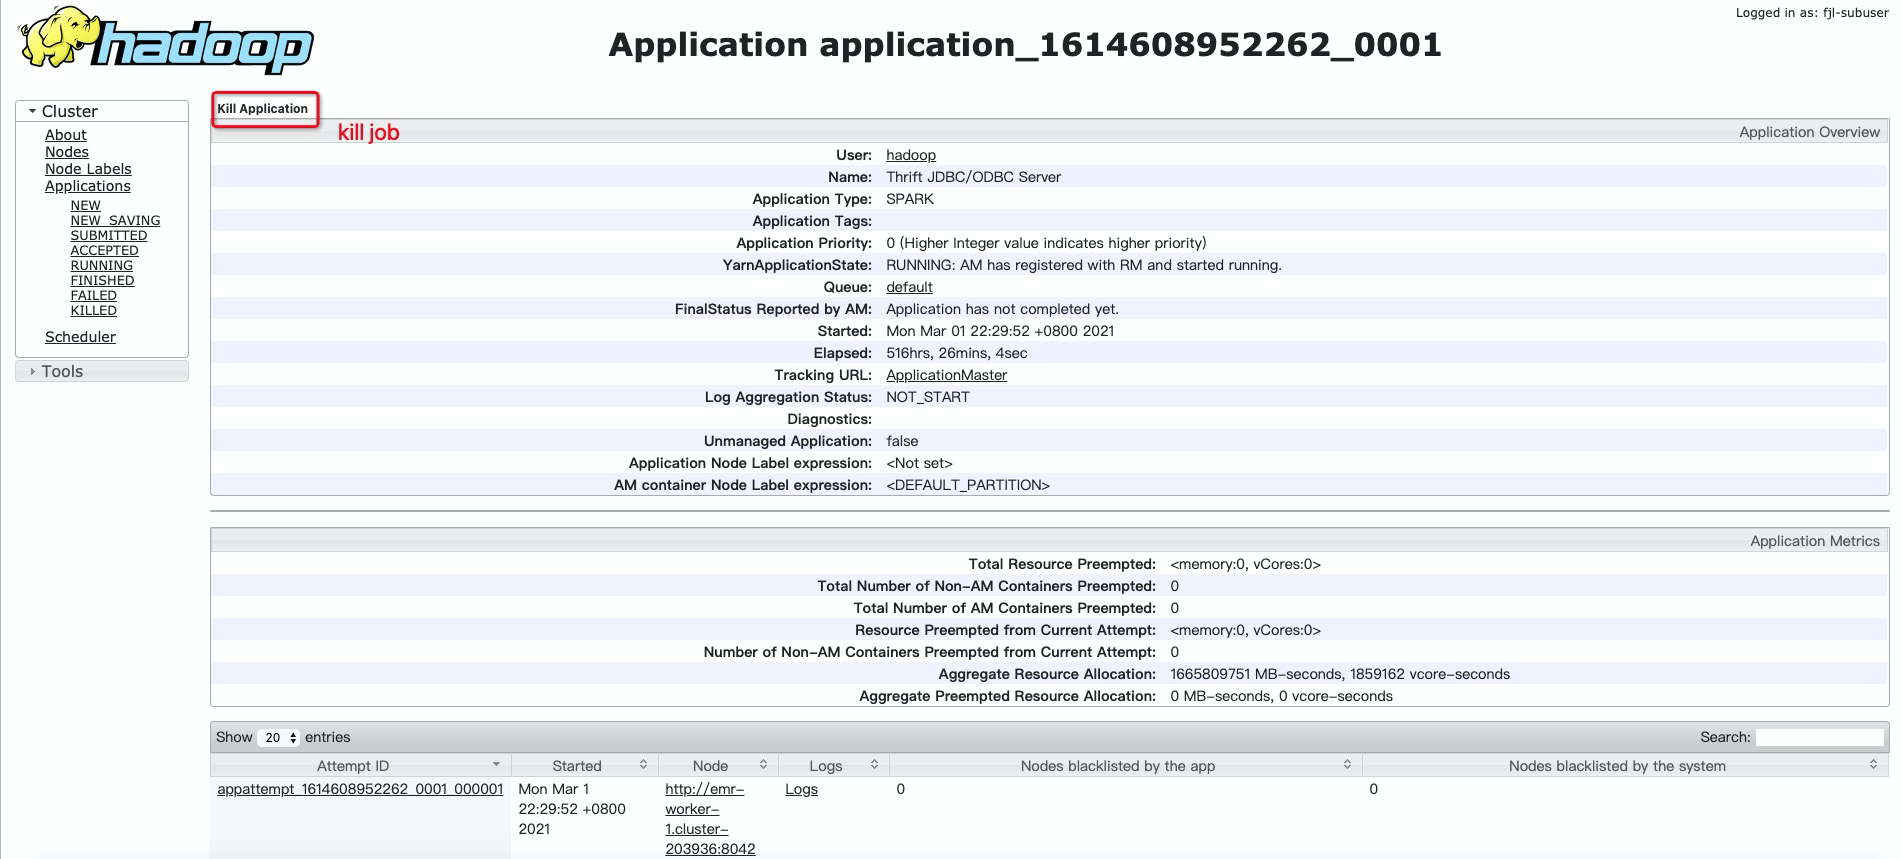Select the page title 'Application application_1614608952262_0001'
1902x859 pixels.
tap(1025, 45)
